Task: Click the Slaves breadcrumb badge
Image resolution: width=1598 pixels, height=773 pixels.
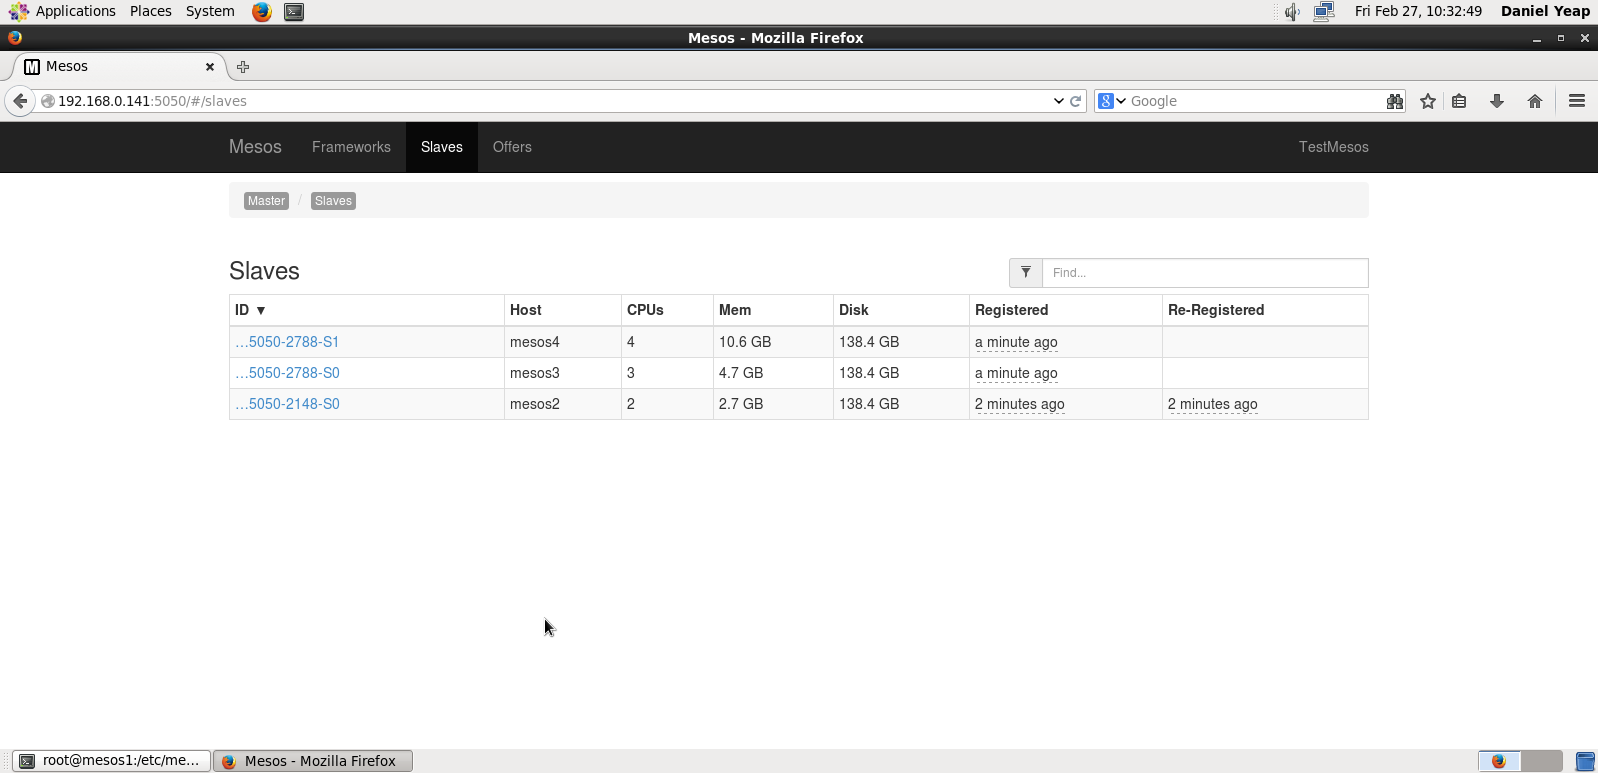Action: [333, 201]
